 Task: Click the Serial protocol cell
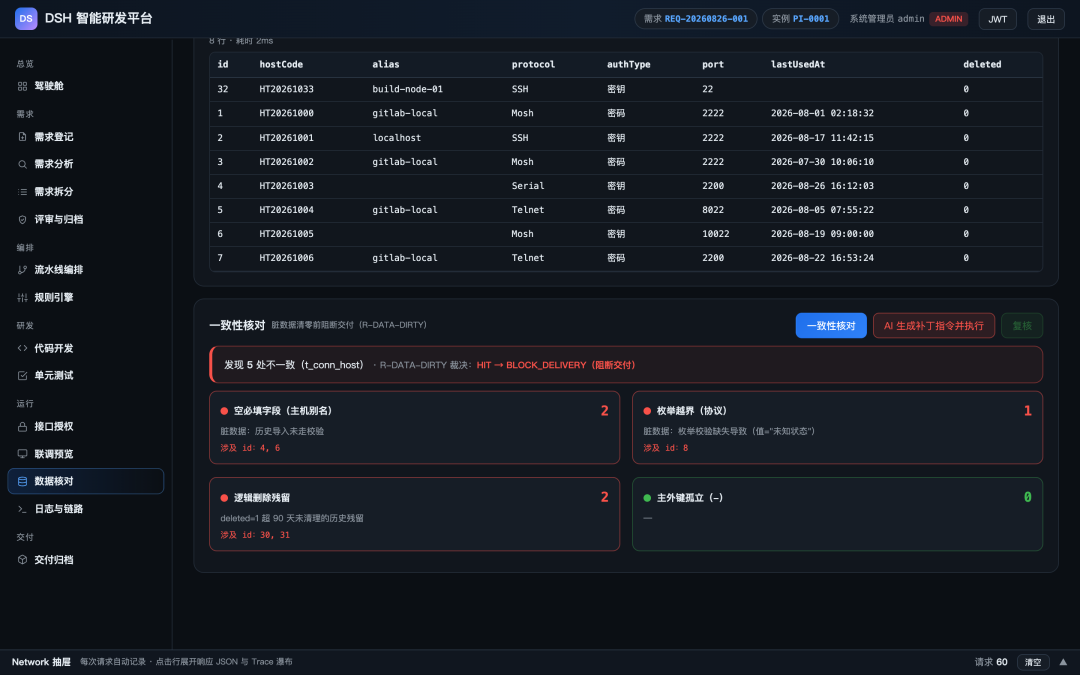pyautogui.click(x=528, y=186)
